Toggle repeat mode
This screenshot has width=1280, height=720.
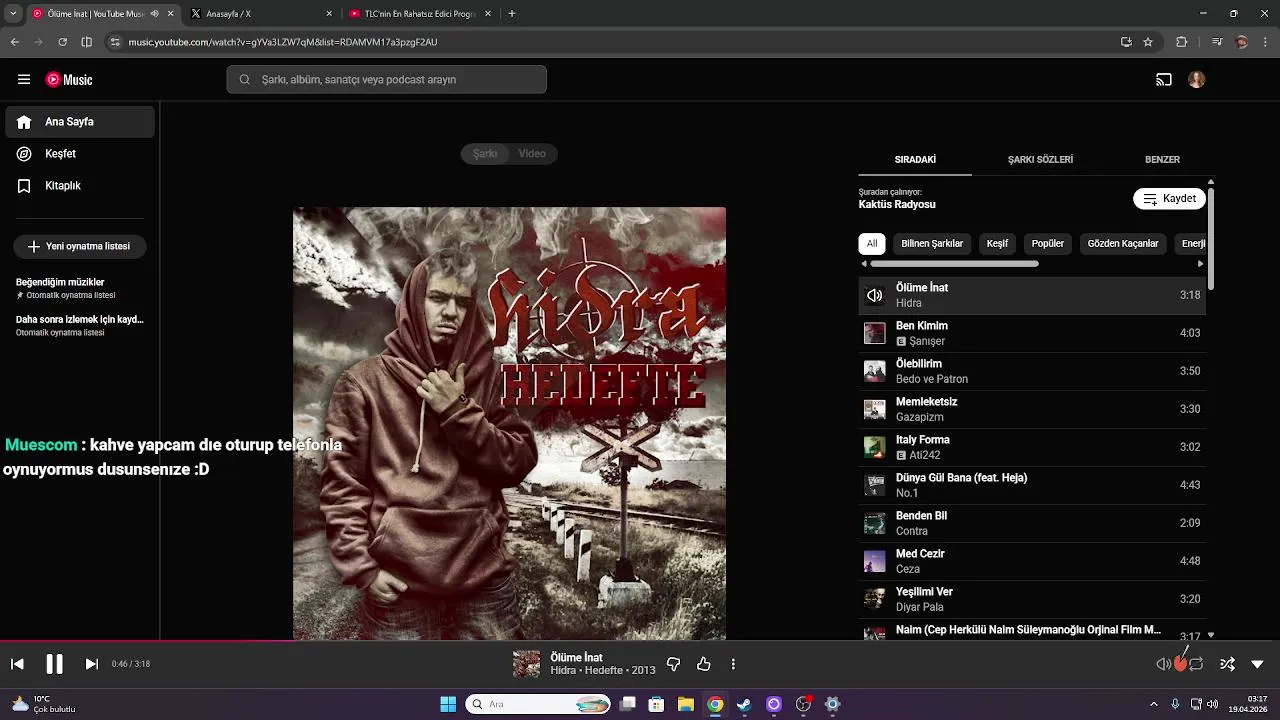tap(1196, 664)
